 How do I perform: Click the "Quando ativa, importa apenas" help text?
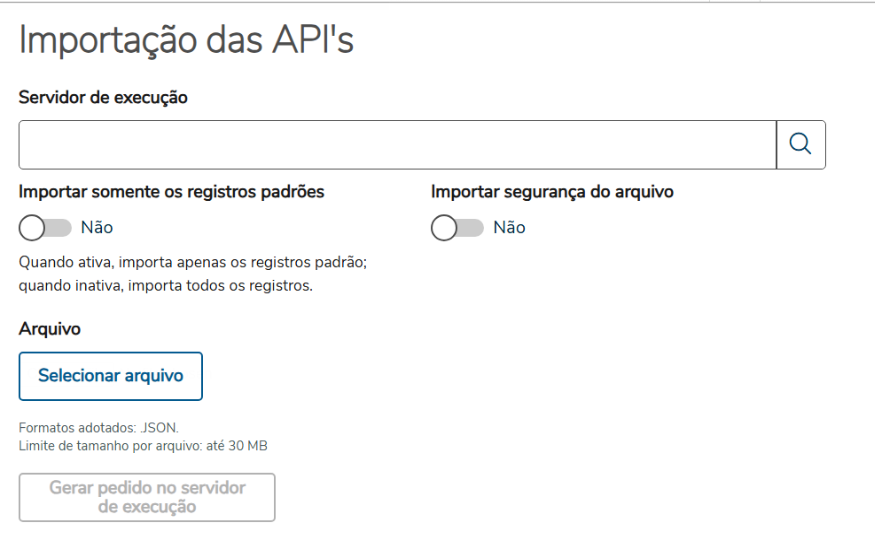[193, 262]
